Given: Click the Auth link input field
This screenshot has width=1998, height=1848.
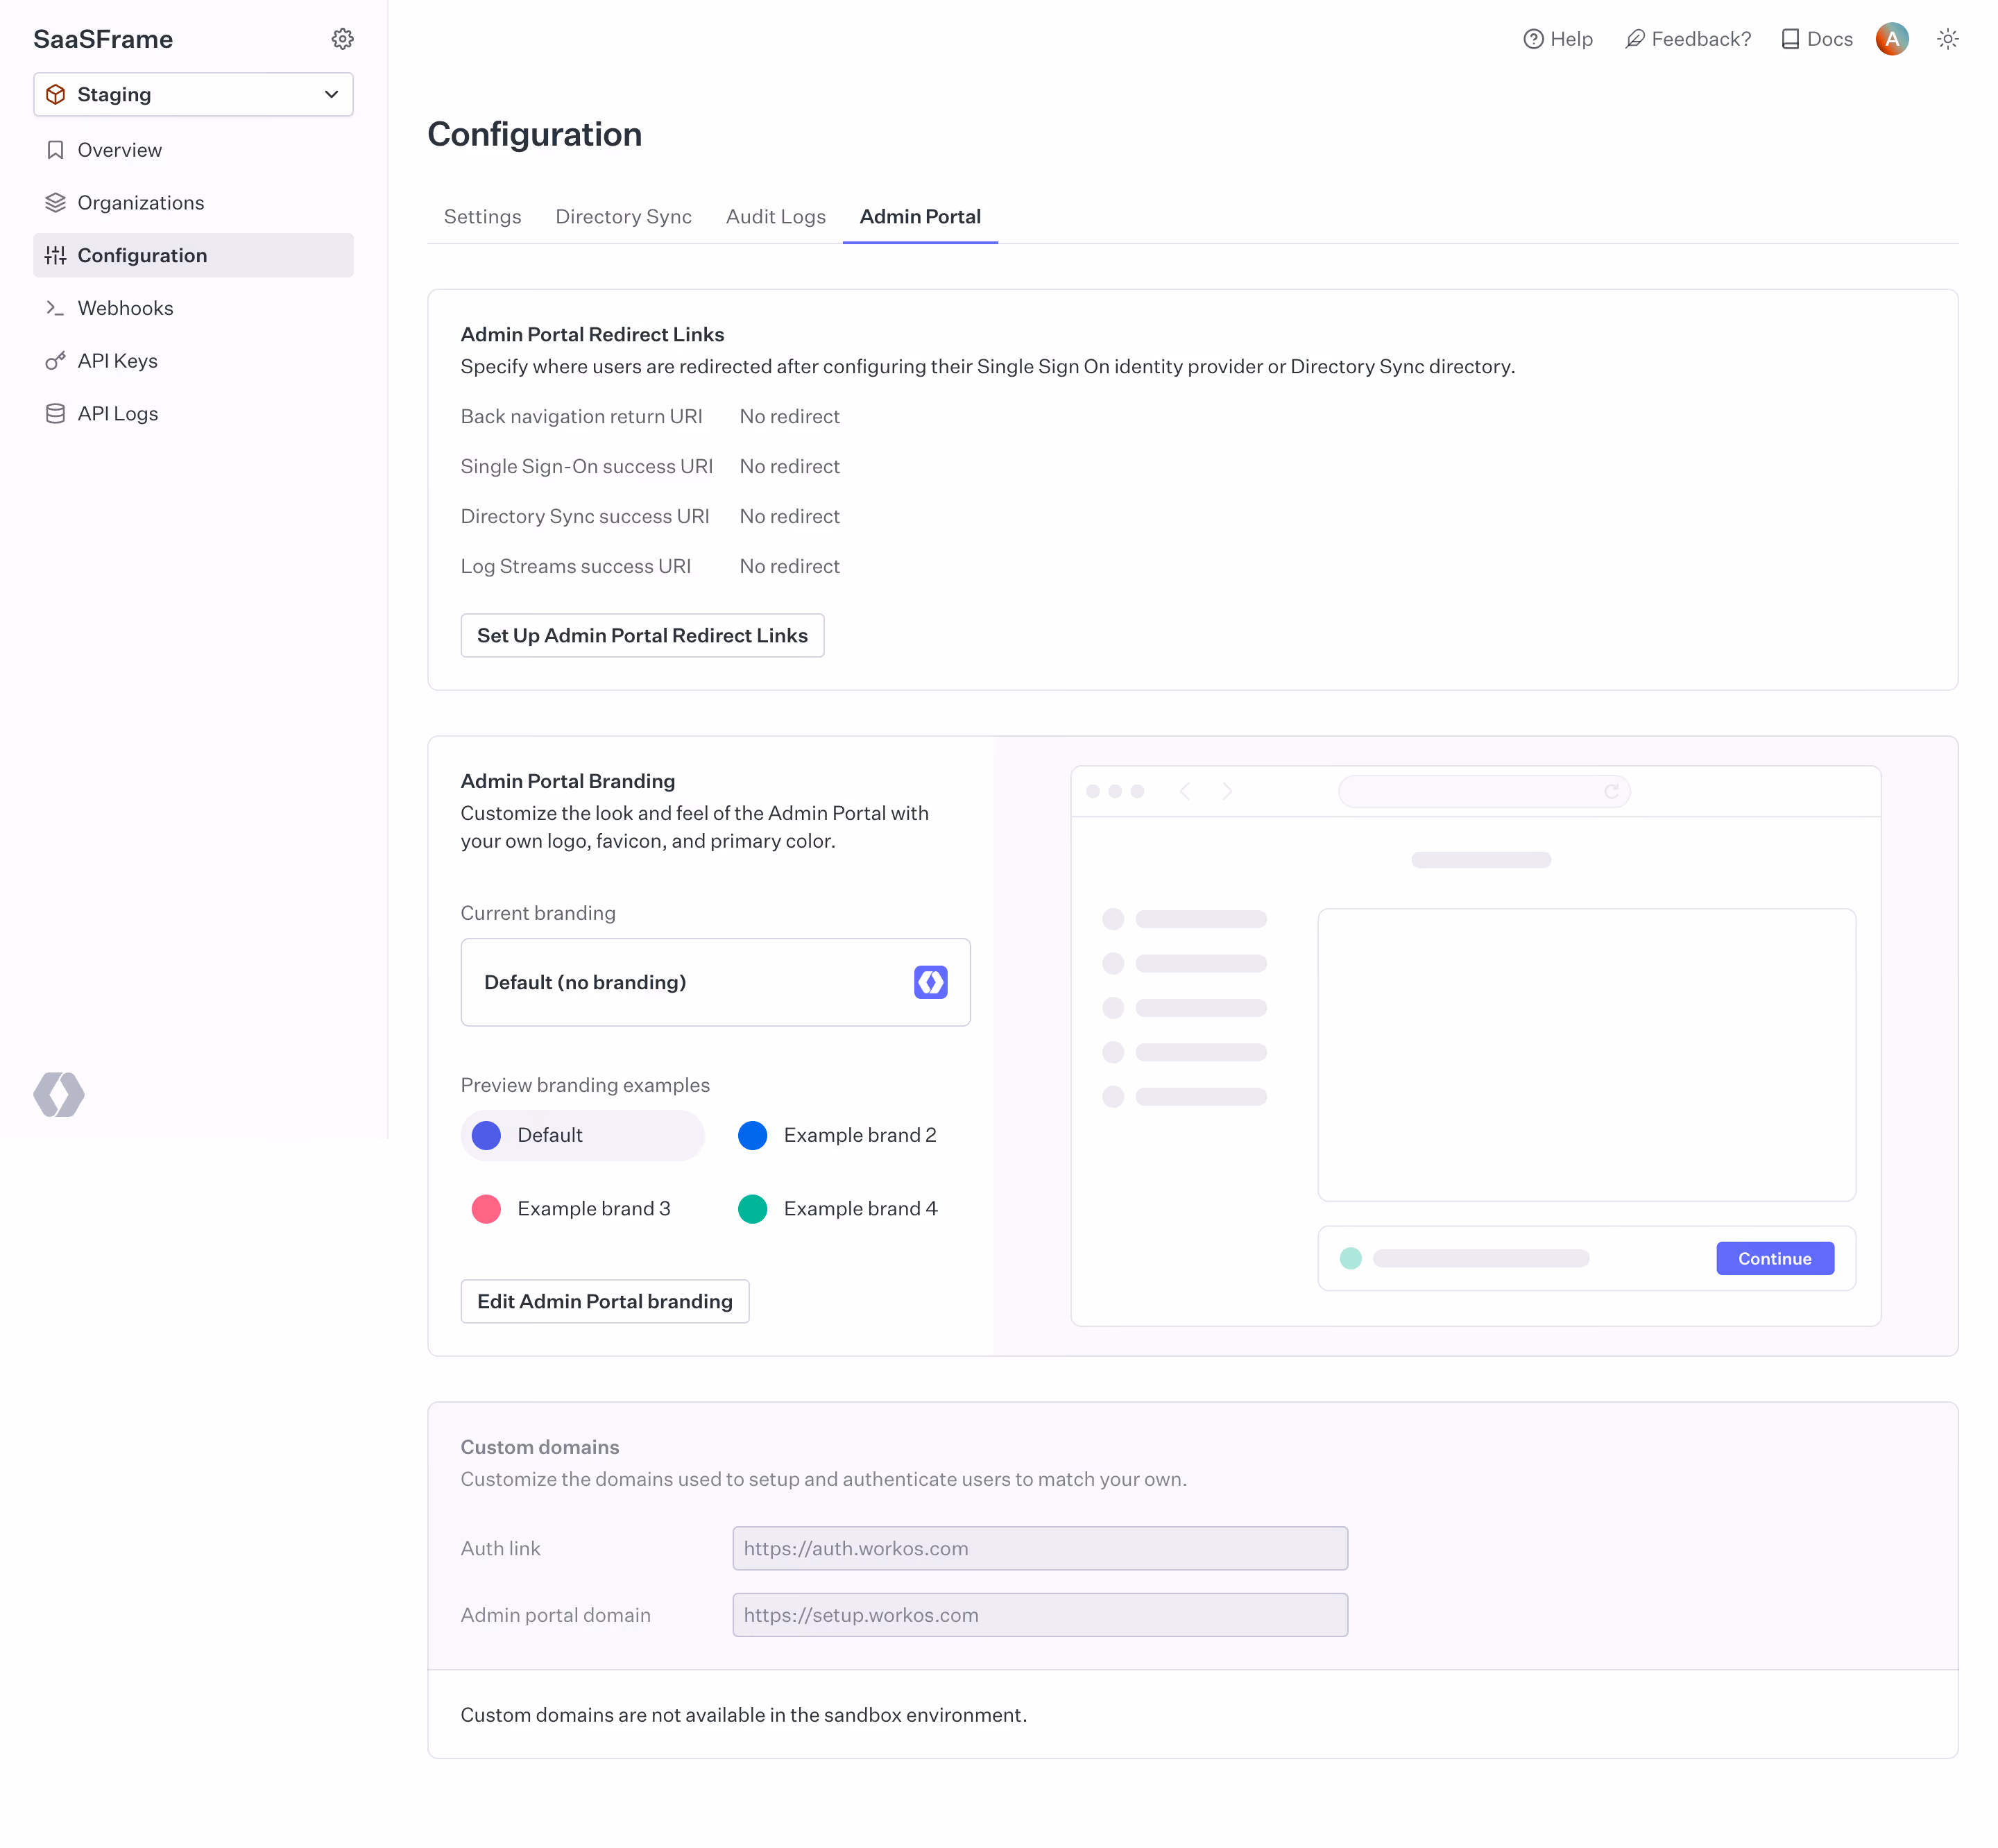Looking at the screenshot, I should (1040, 1548).
